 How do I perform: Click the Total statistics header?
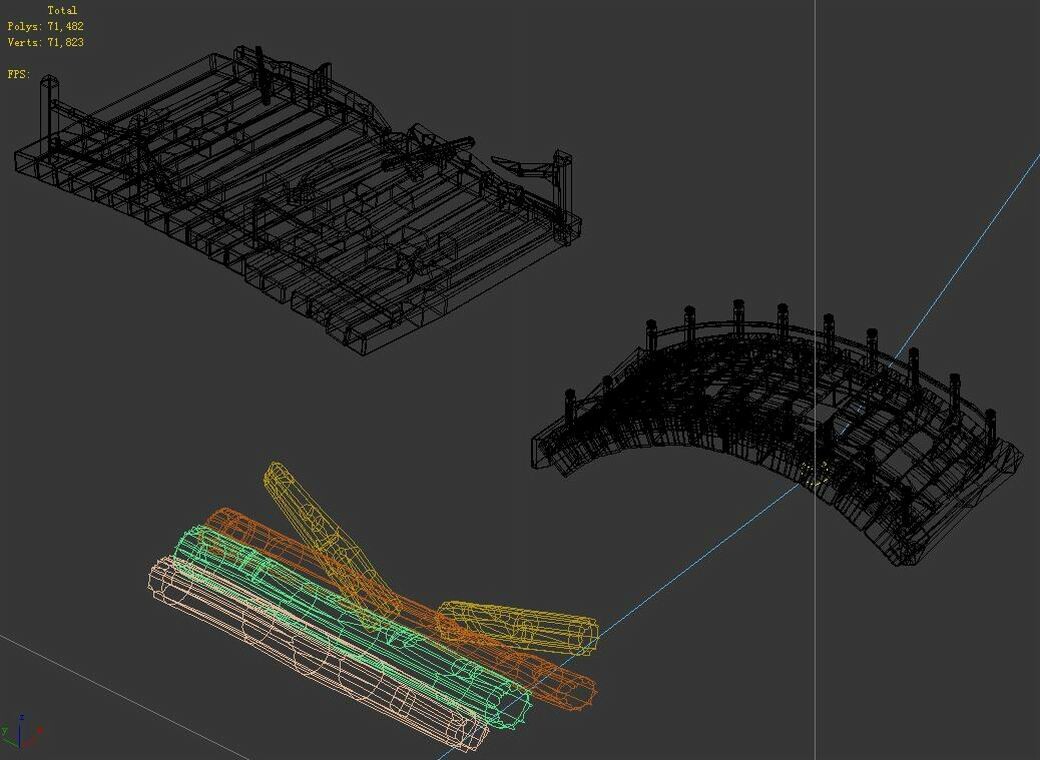[x=62, y=11]
